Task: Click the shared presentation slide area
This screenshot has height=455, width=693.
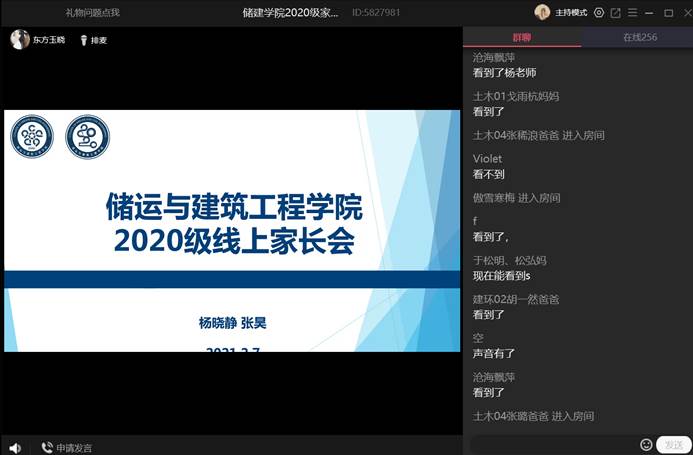Action: [x=232, y=230]
